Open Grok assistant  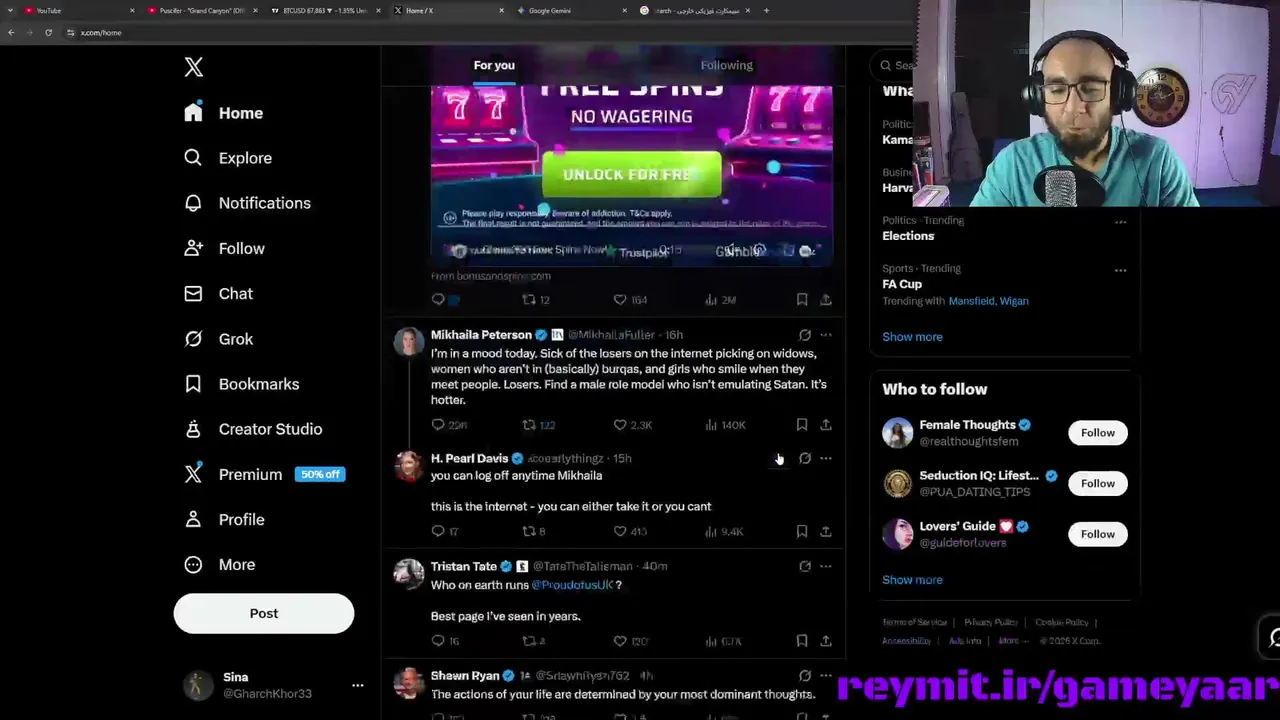click(x=218, y=339)
